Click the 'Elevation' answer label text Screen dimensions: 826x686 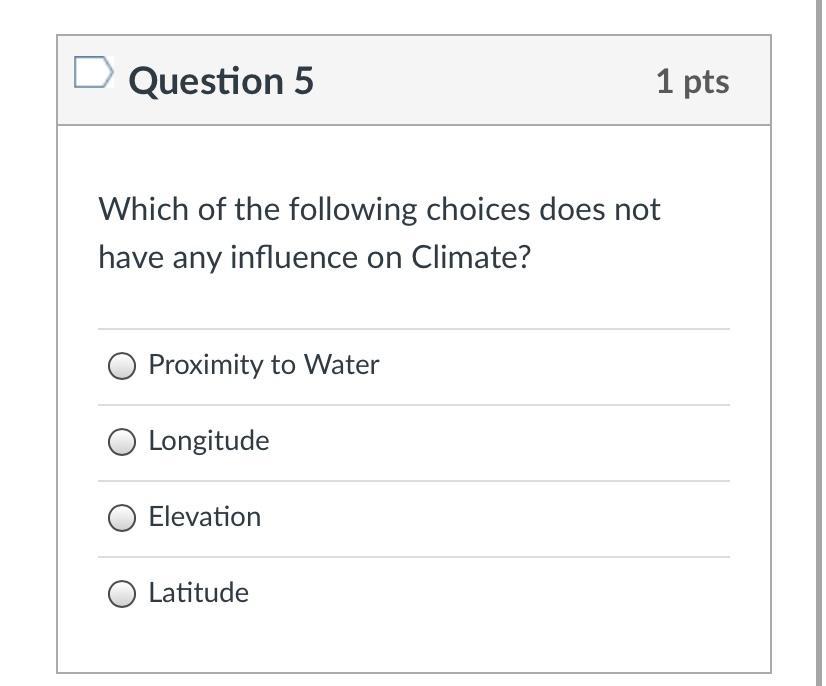pyautogui.click(x=204, y=517)
